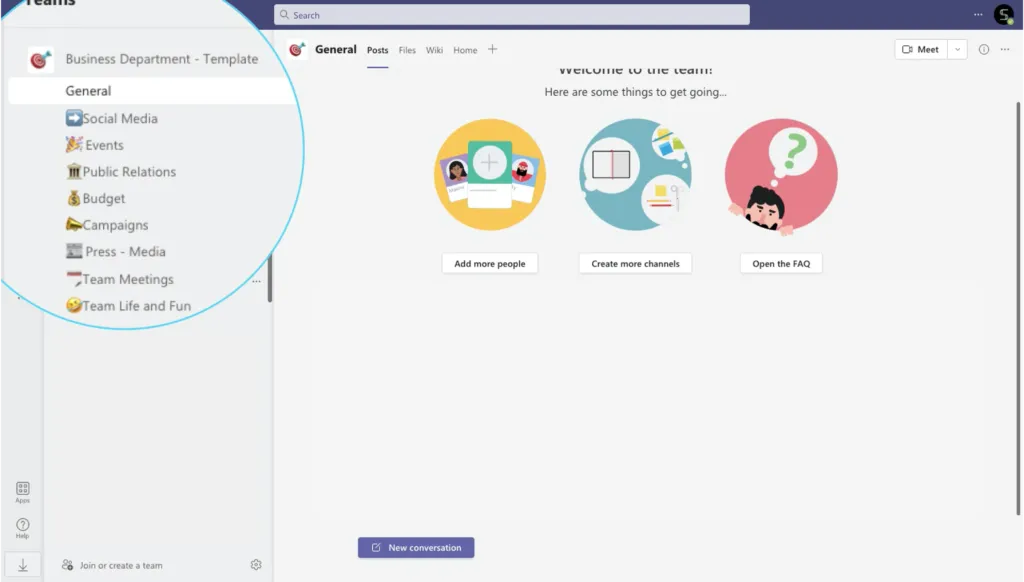Click Create more channels button
Image resolution: width=1024 pixels, height=582 pixels.
[x=635, y=263]
